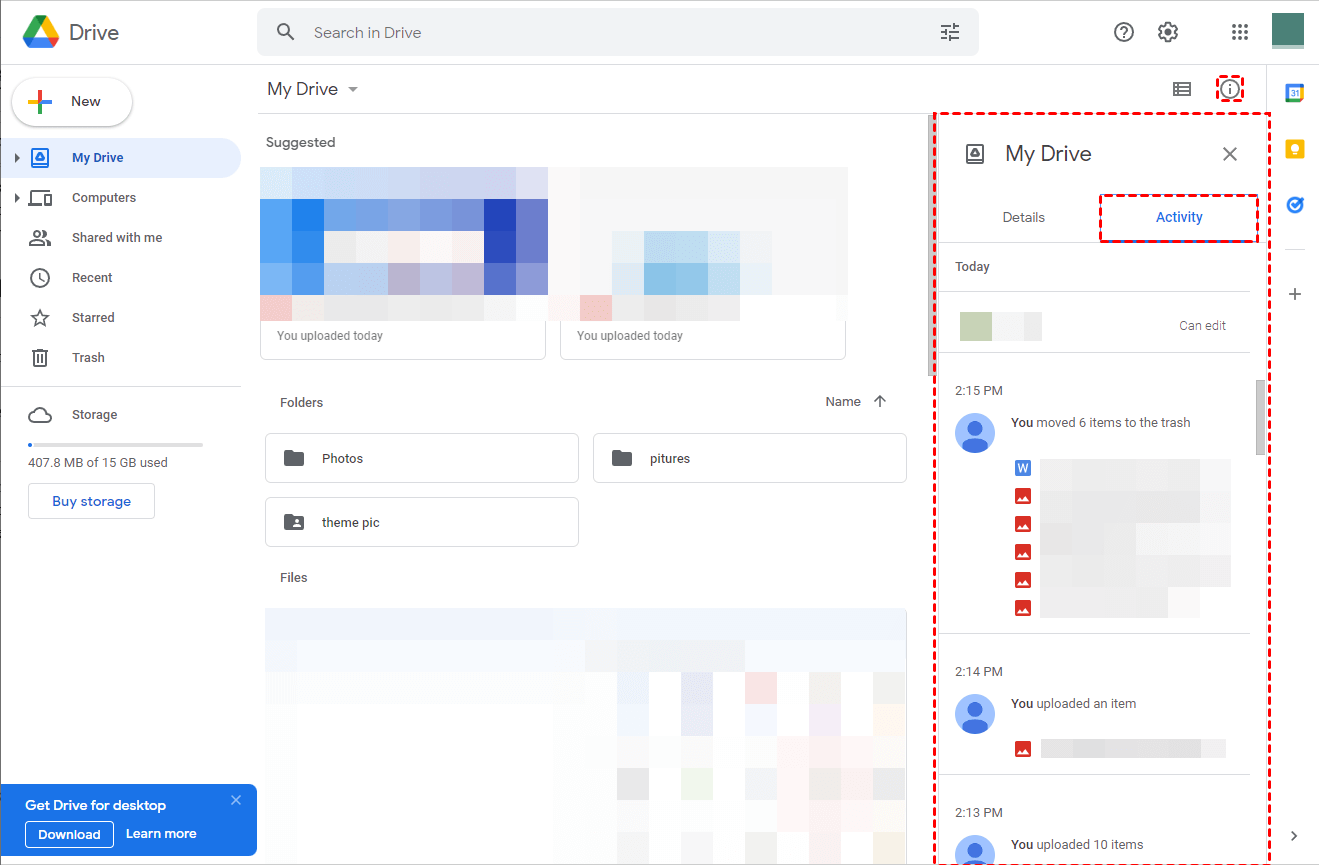Open Starred items
The height and width of the screenshot is (865, 1319).
pyautogui.click(x=121, y=318)
